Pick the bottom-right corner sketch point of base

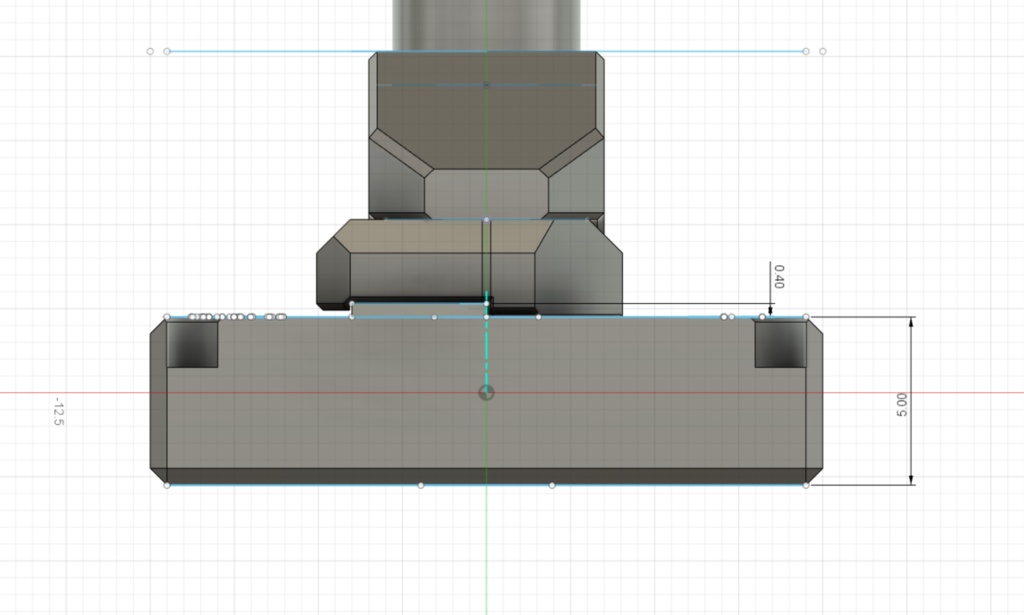pos(806,485)
